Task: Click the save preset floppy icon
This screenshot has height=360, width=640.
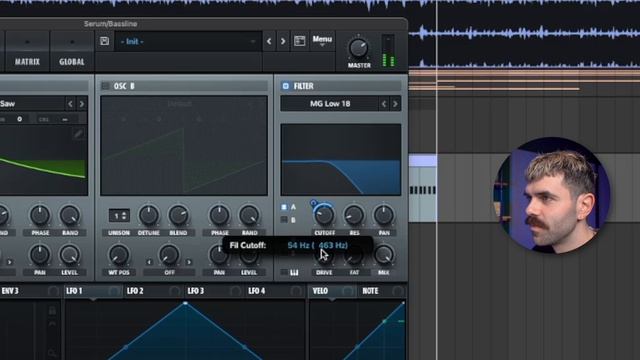Action: pyautogui.click(x=104, y=41)
